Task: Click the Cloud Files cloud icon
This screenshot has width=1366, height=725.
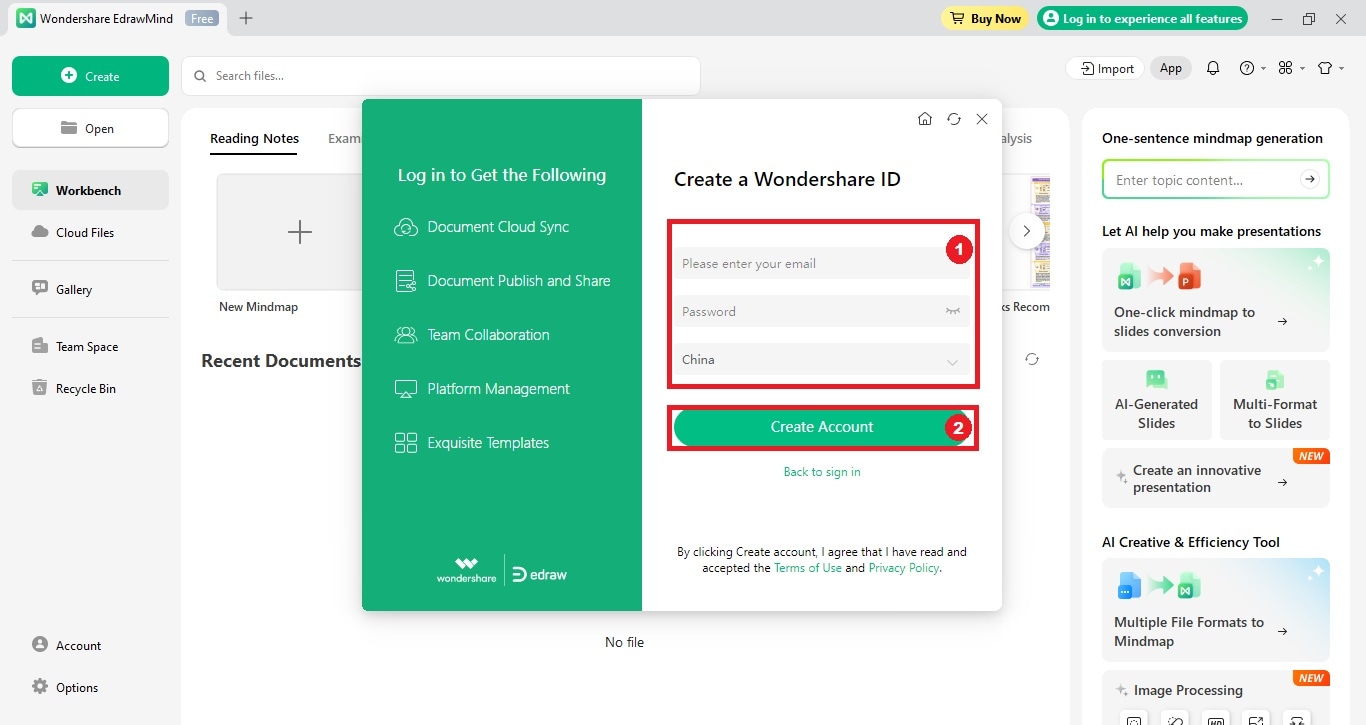Action: (40, 232)
